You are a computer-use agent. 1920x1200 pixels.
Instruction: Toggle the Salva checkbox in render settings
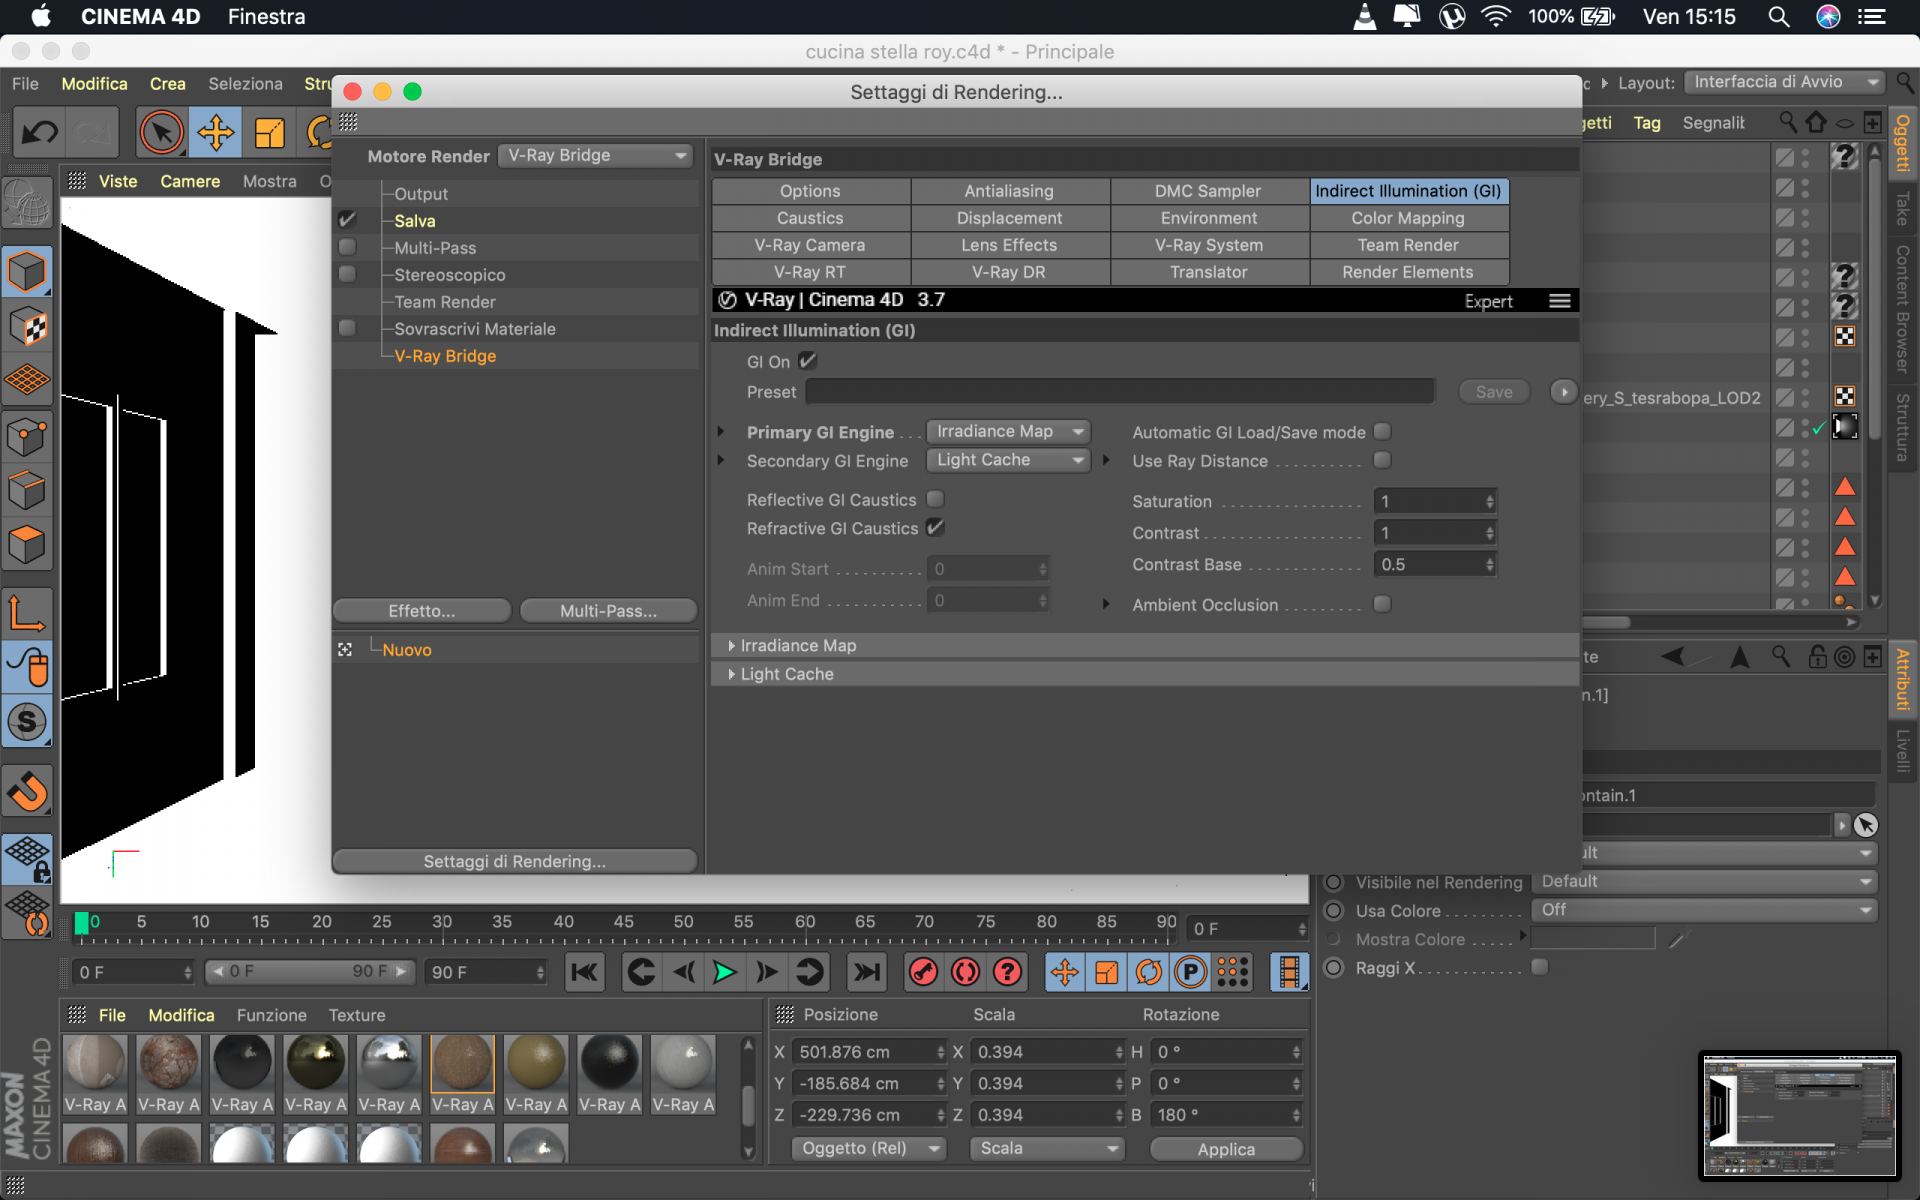tap(347, 220)
